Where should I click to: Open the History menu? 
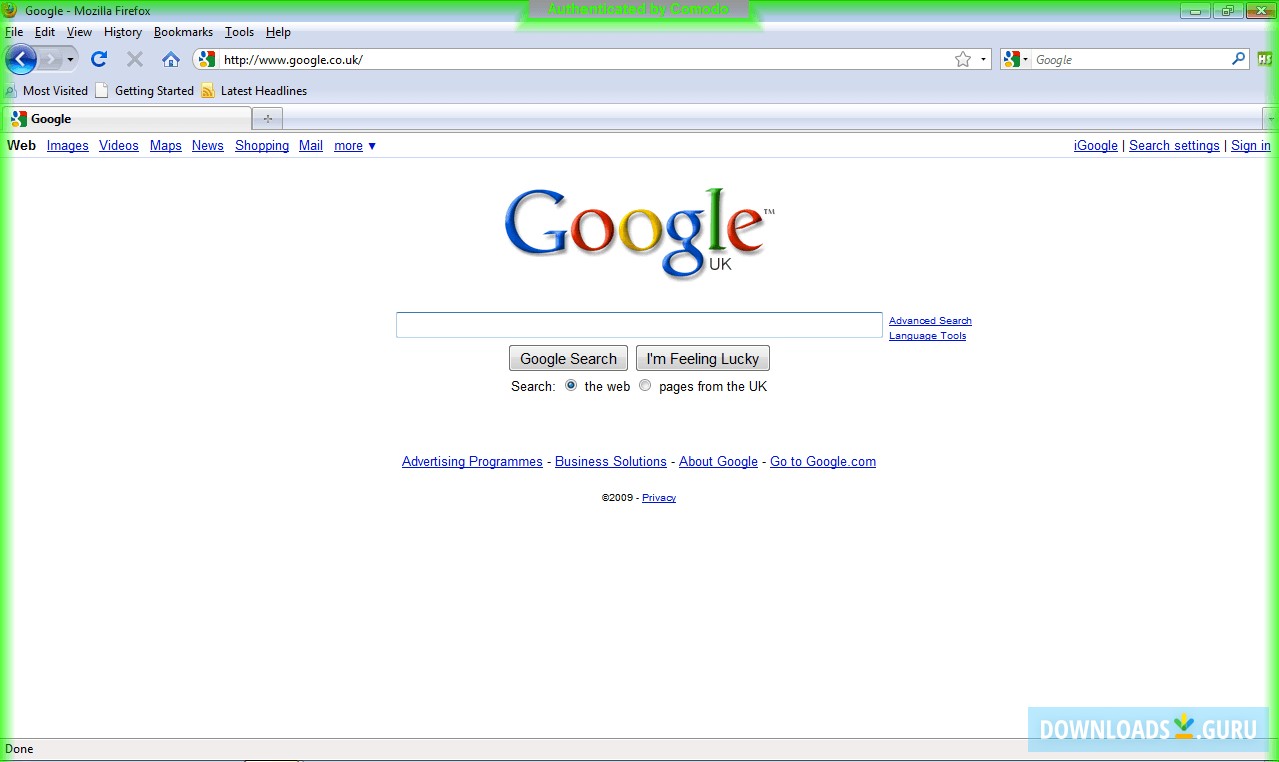coord(123,32)
